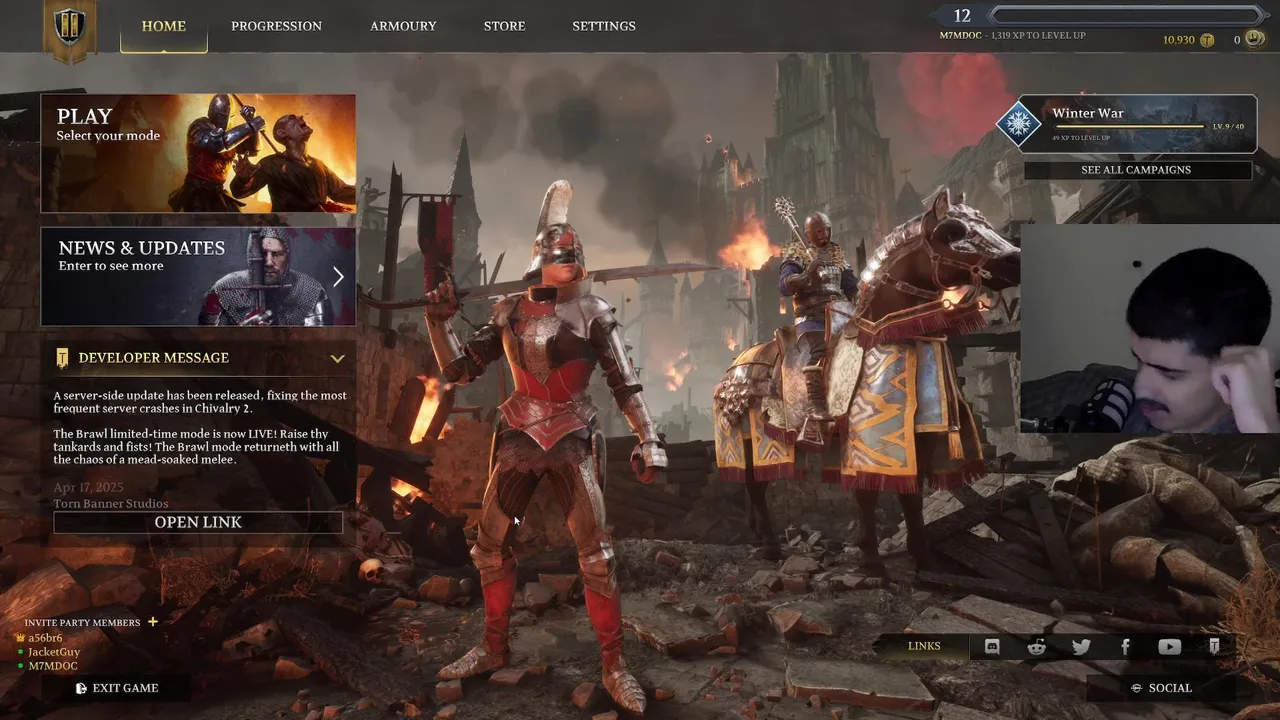Image resolution: width=1280 pixels, height=720 pixels.
Task: Click the Winter War snowflake campaign icon
Action: (1018, 124)
